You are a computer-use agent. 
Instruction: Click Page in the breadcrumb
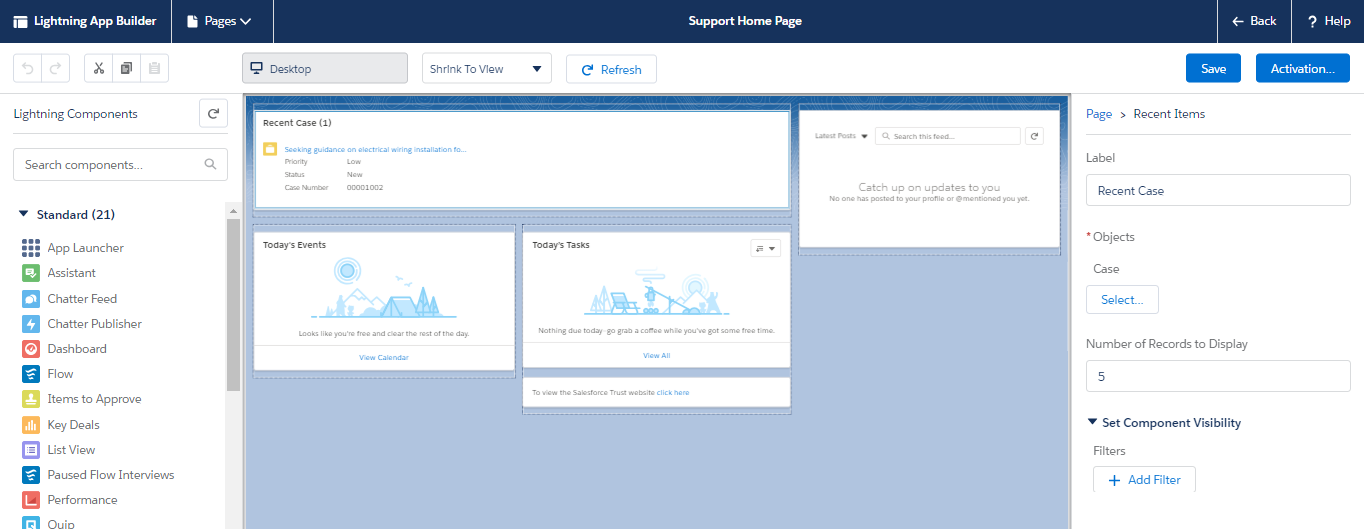coord(1099,114)
